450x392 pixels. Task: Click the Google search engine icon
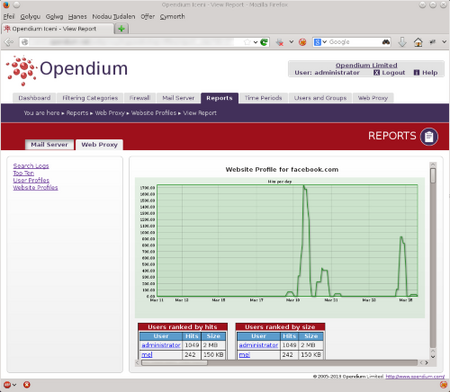317,42
